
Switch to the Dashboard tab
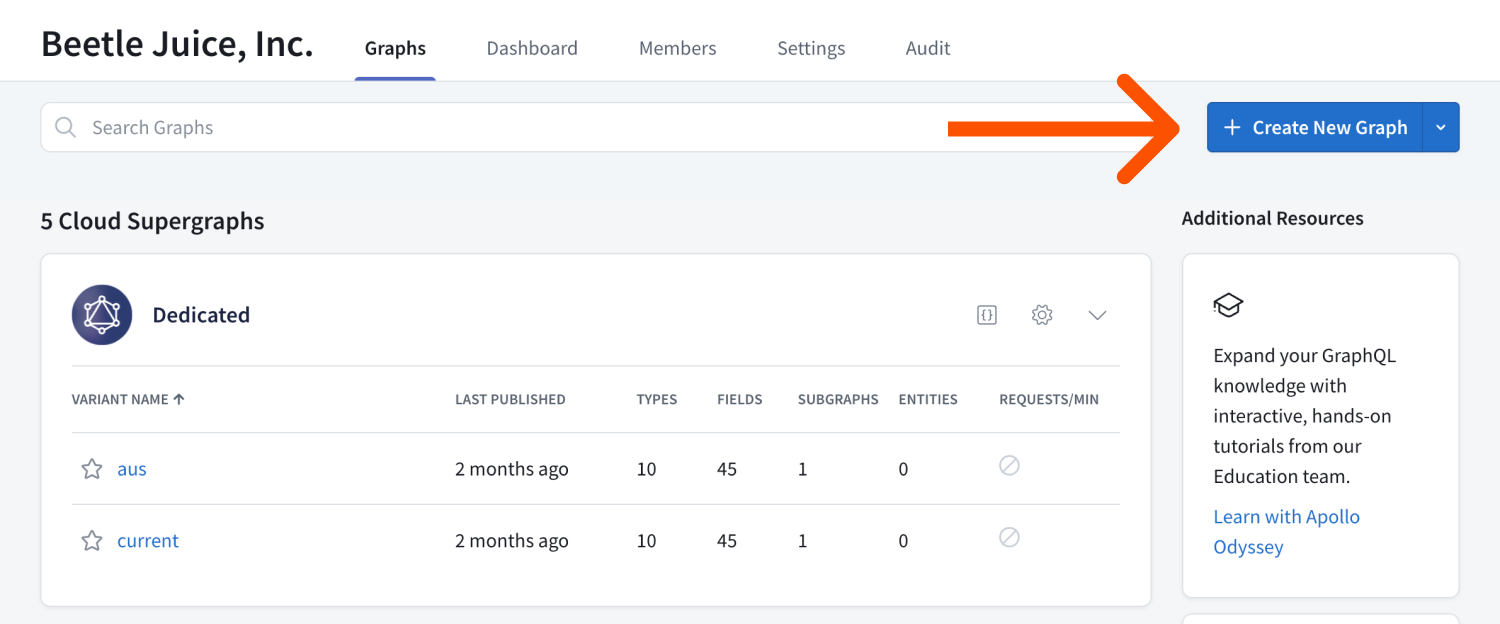pyautogui.click(x=532, y=47)
